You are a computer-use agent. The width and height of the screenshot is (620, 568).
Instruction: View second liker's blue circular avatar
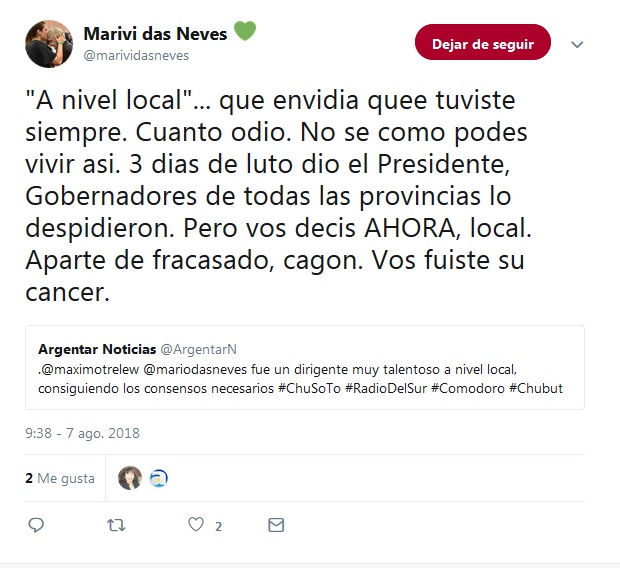(159, 478)
